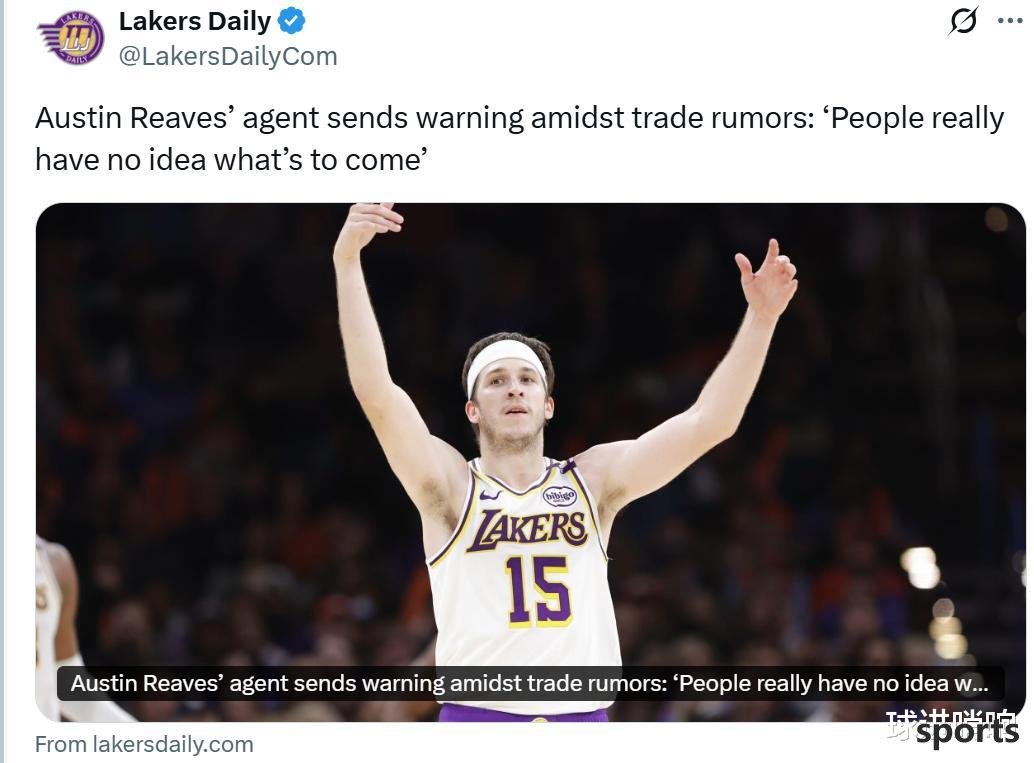Open the three-dot more options menu
Screen dimensions: 1034x763
tap(1010, 20)
